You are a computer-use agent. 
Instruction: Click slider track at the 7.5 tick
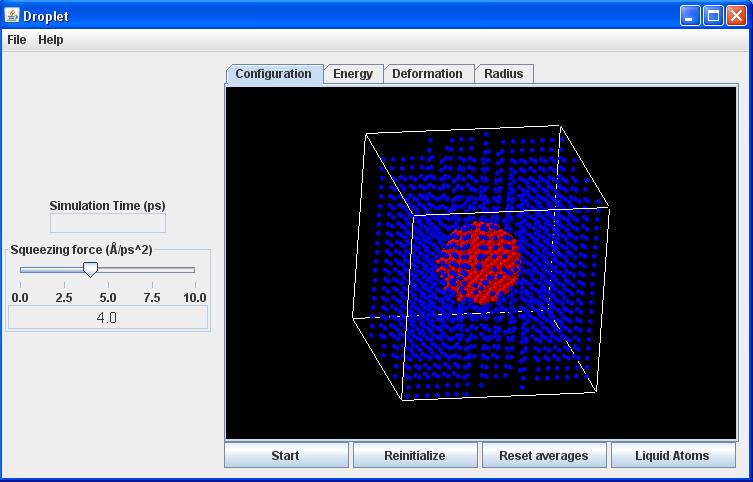tap(151, 269)
